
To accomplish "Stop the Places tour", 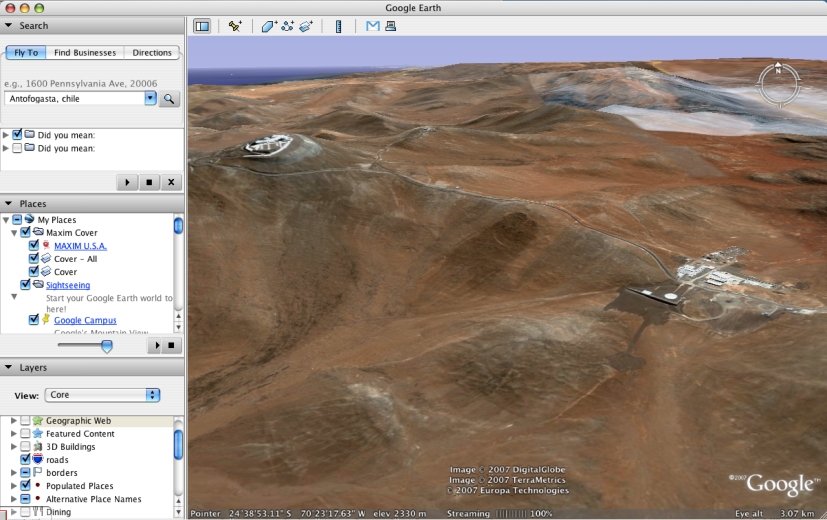I will point(171,345).
